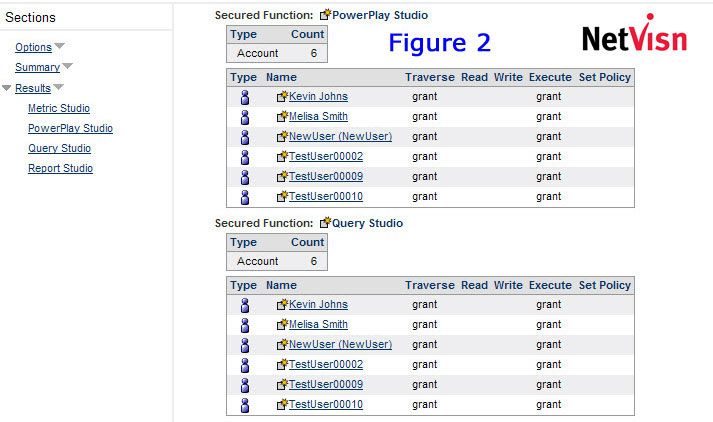This screenshot has height=422, width=713.
Task: Open TestUser00010 link in Query Studio table
Action: pyautogui.click(x=326, y=404)
